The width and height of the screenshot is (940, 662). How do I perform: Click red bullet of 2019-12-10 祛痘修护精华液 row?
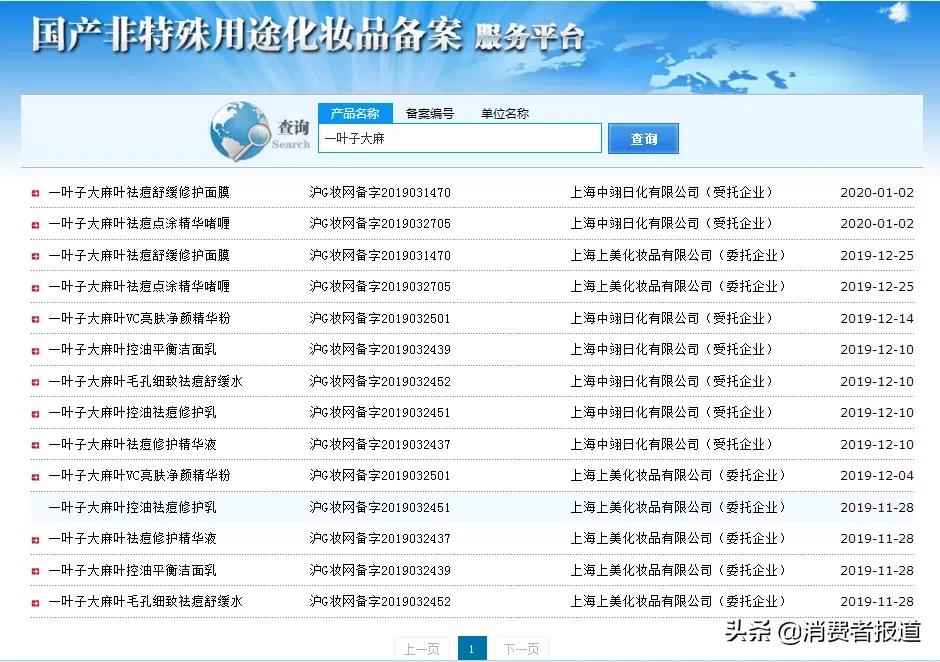[35, 445]
